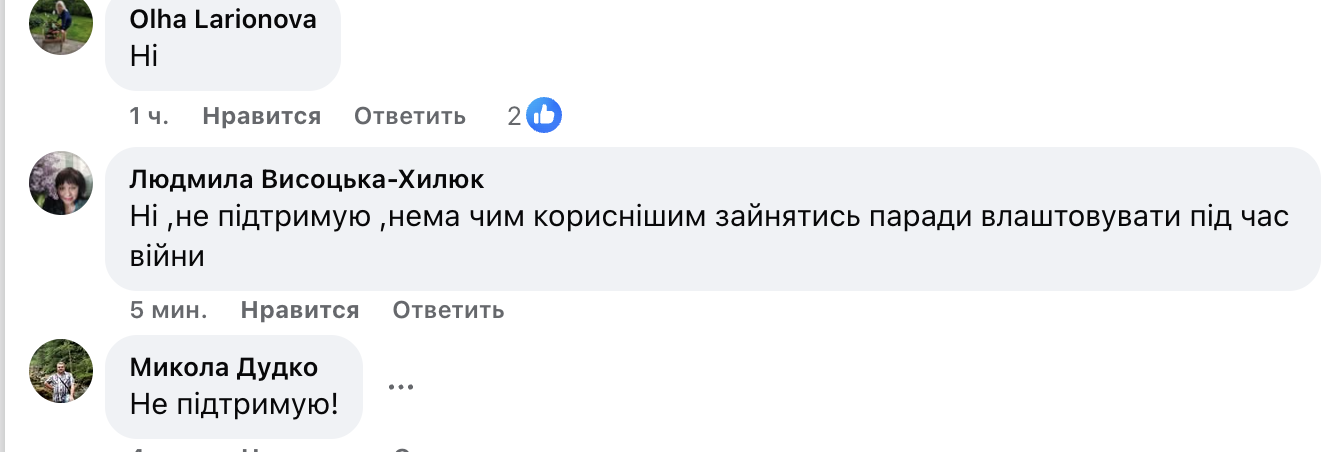Click the "1 ч." comment timestamp
The width and height of the screenshot is (1322, 452).
pos(149,116)
